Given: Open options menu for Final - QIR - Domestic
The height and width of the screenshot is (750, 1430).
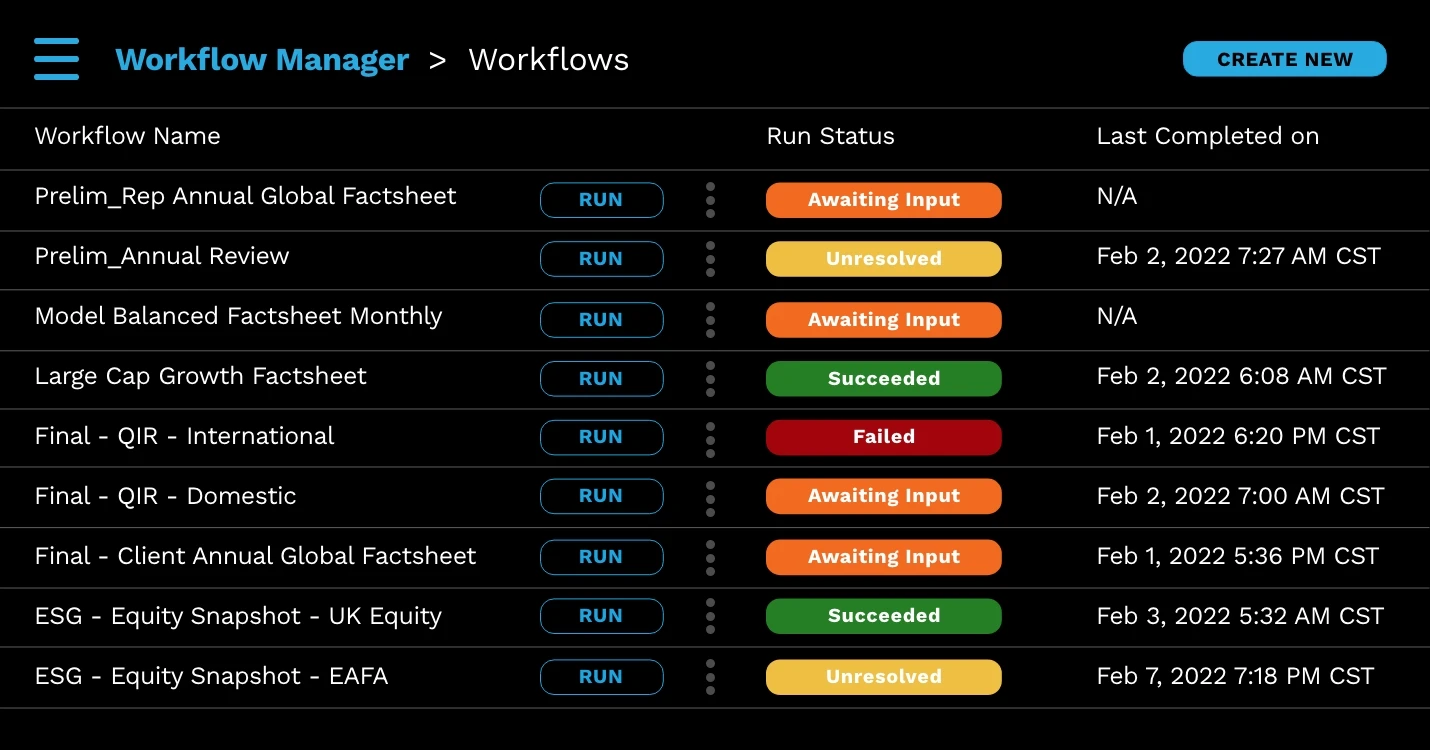Looking at the screenshot, I should [x=710, y=496].
